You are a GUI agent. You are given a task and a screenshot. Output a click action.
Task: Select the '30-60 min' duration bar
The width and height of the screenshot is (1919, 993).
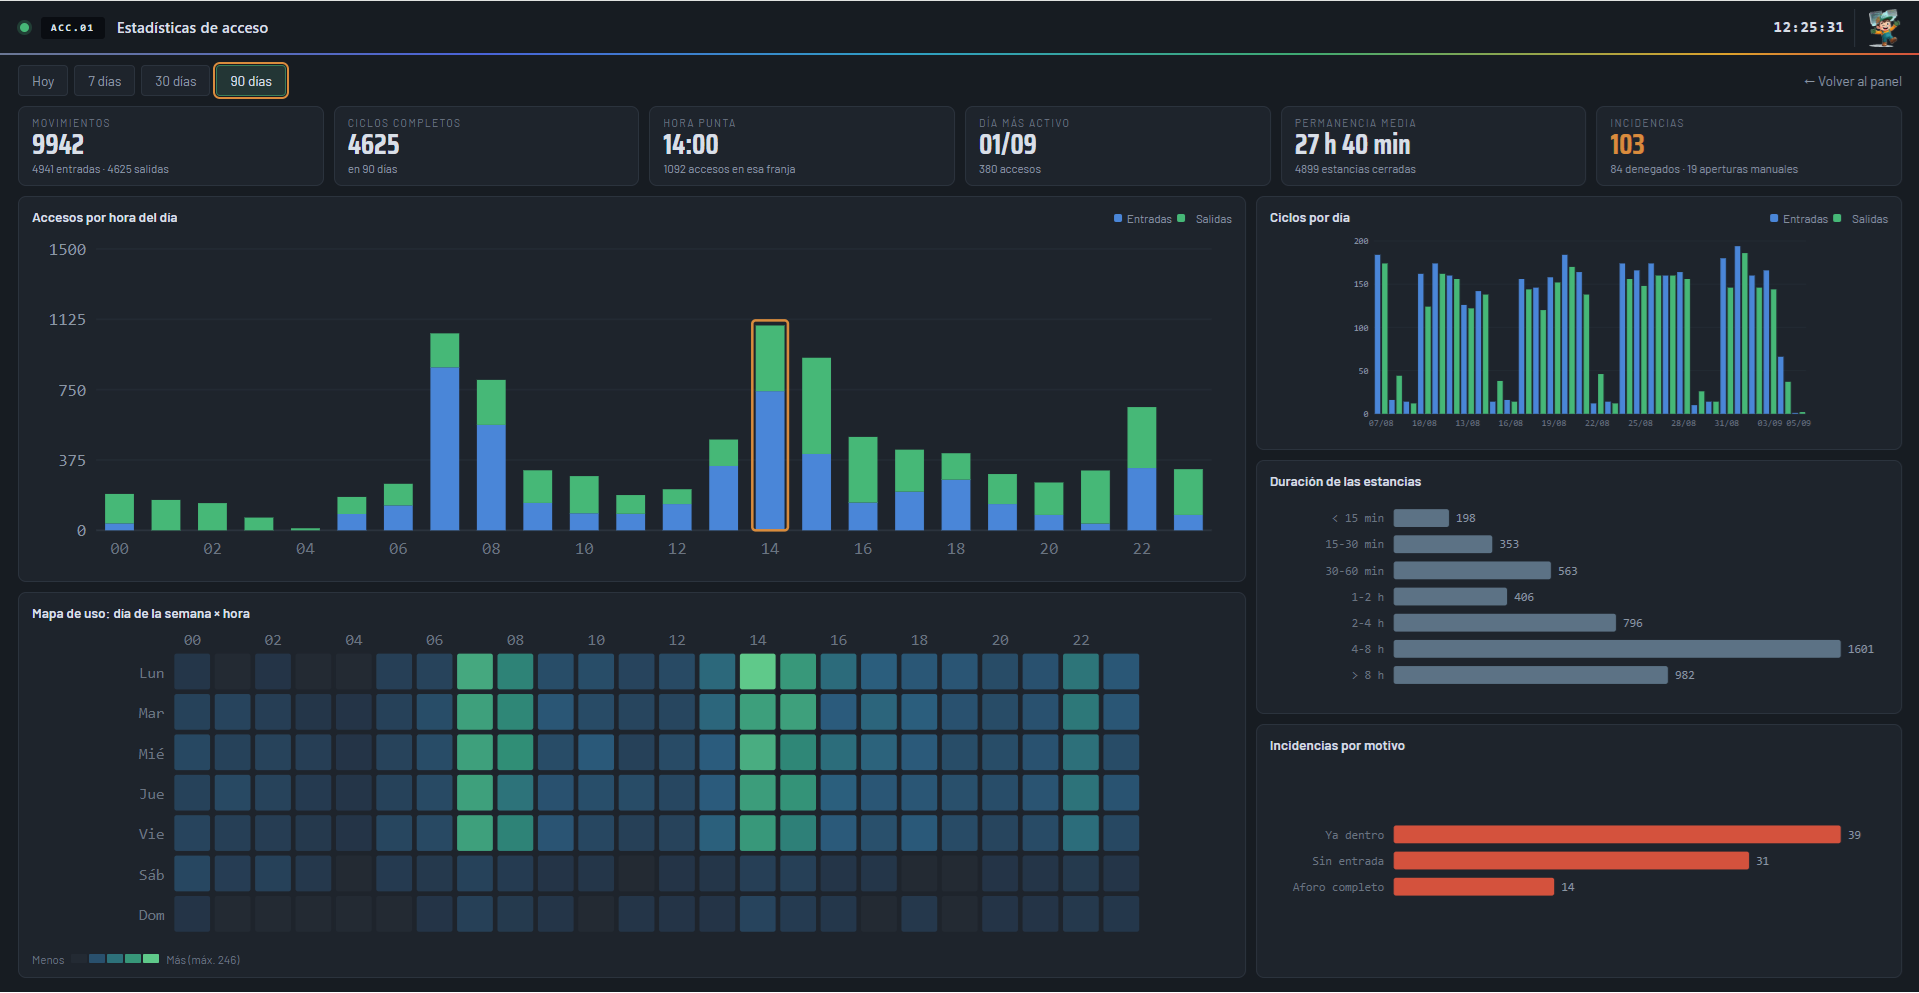point(1472,571)
